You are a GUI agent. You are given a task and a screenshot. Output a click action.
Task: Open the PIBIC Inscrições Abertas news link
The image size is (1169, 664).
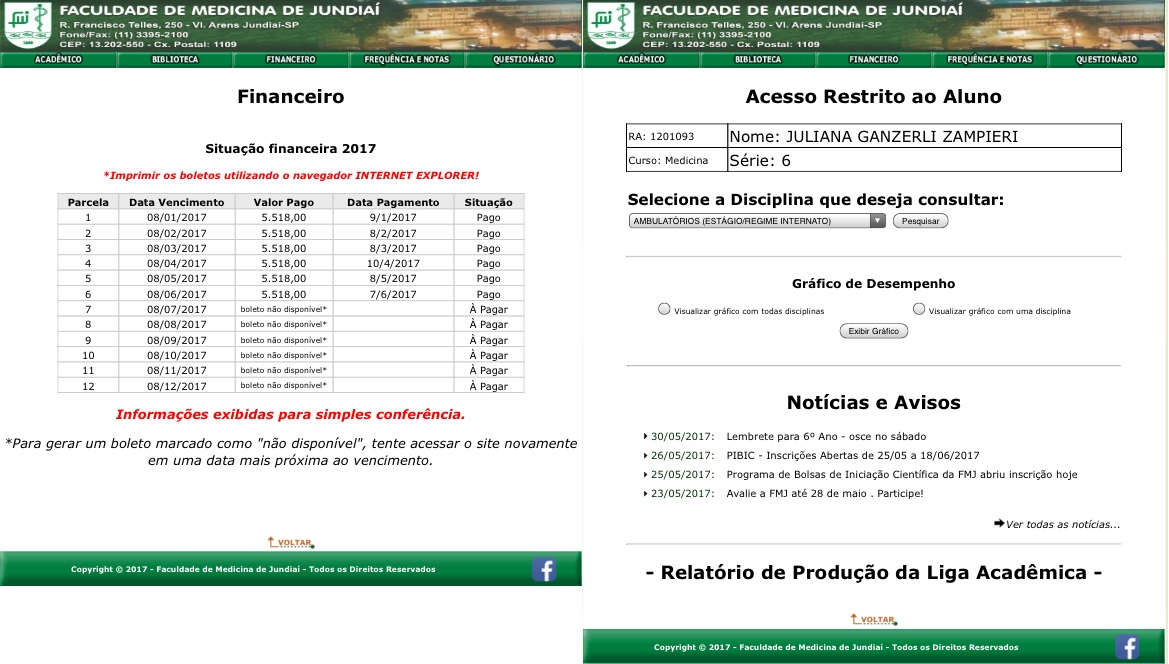[x=853, y=456]
